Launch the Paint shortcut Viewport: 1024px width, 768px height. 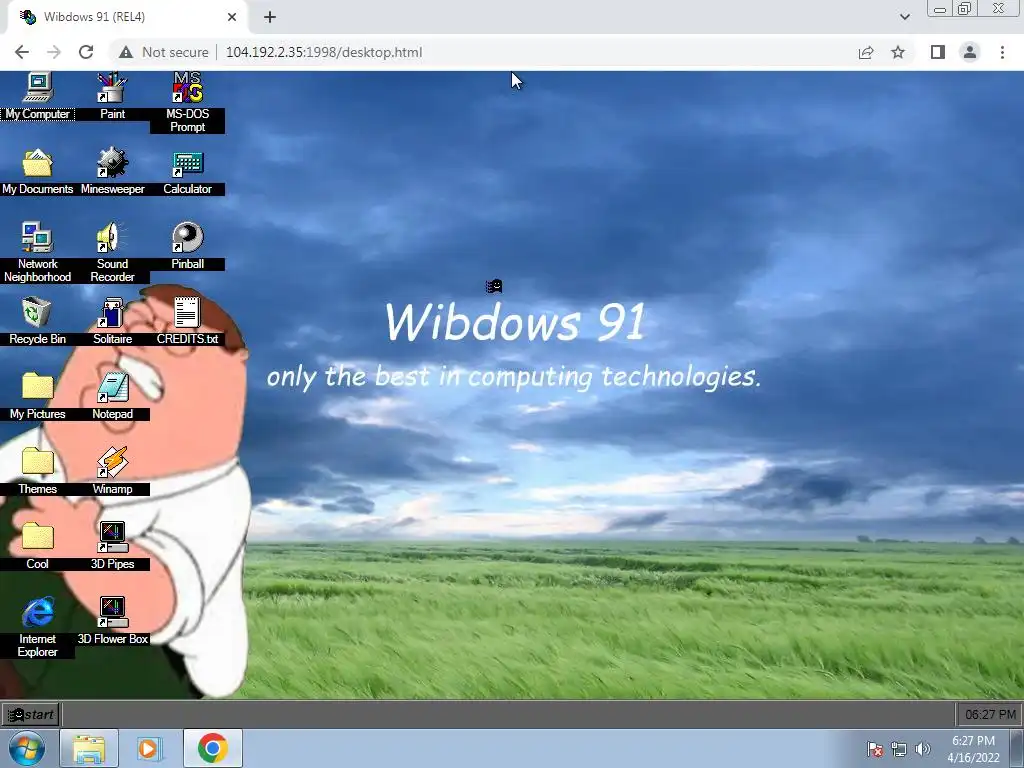click(112, 96)
